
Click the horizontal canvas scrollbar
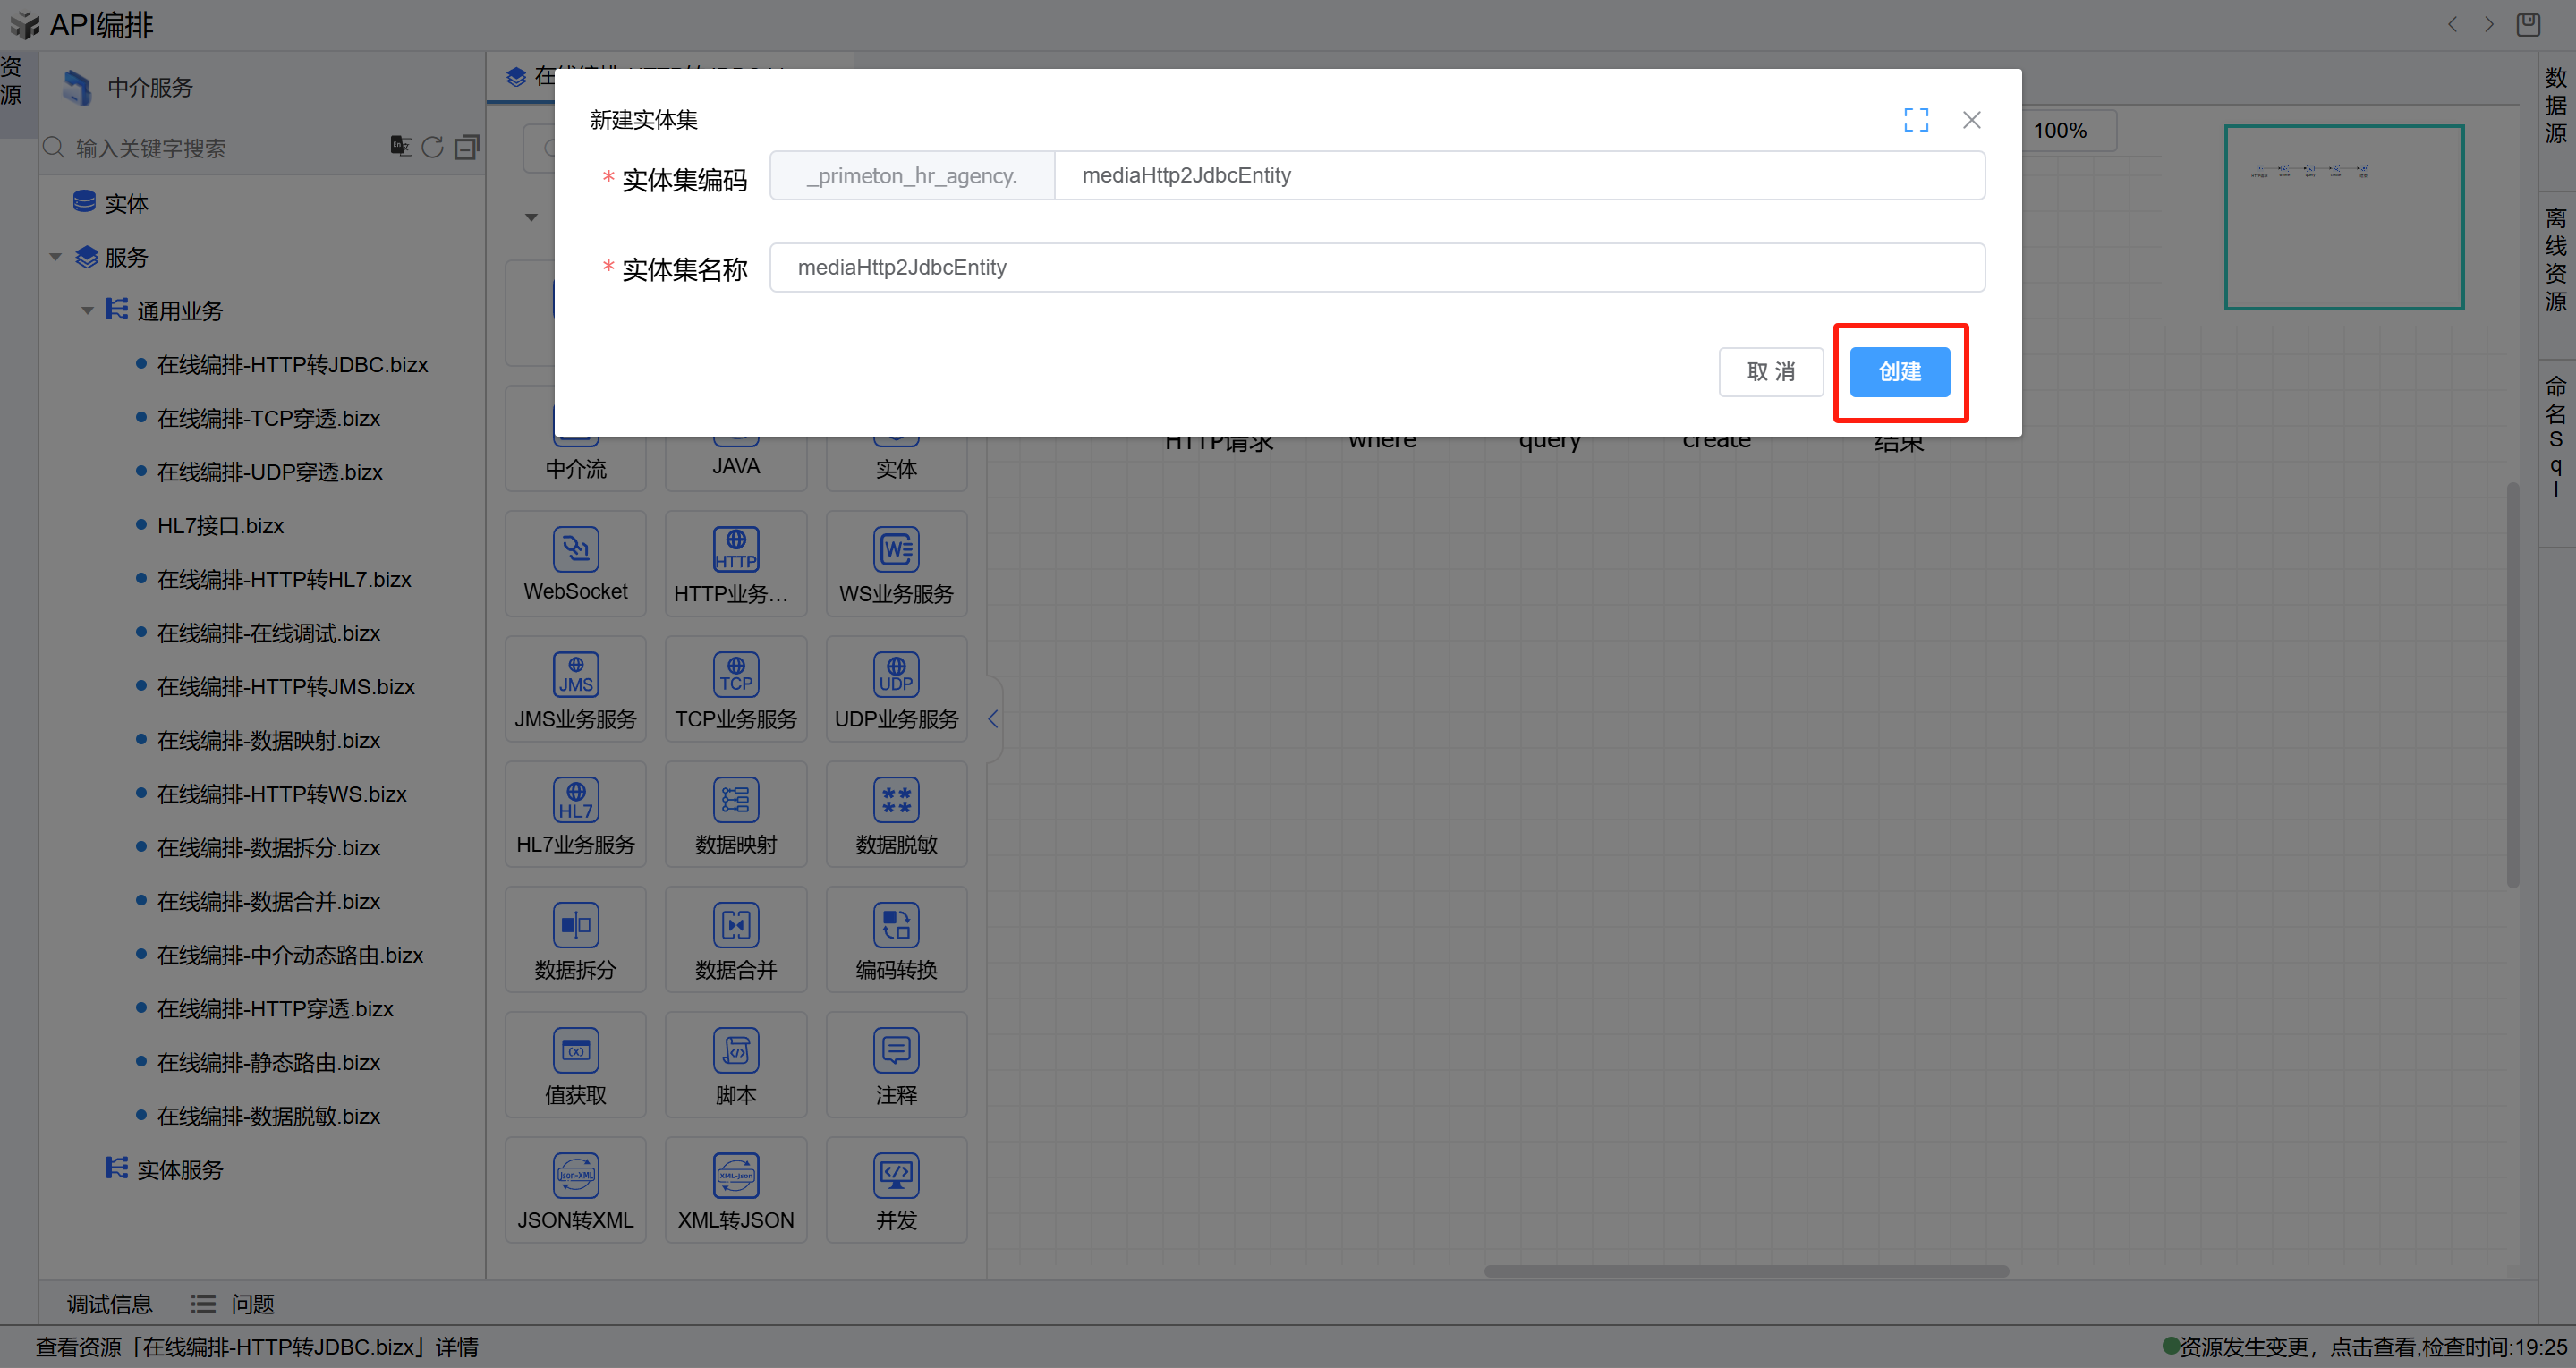1745,1271
